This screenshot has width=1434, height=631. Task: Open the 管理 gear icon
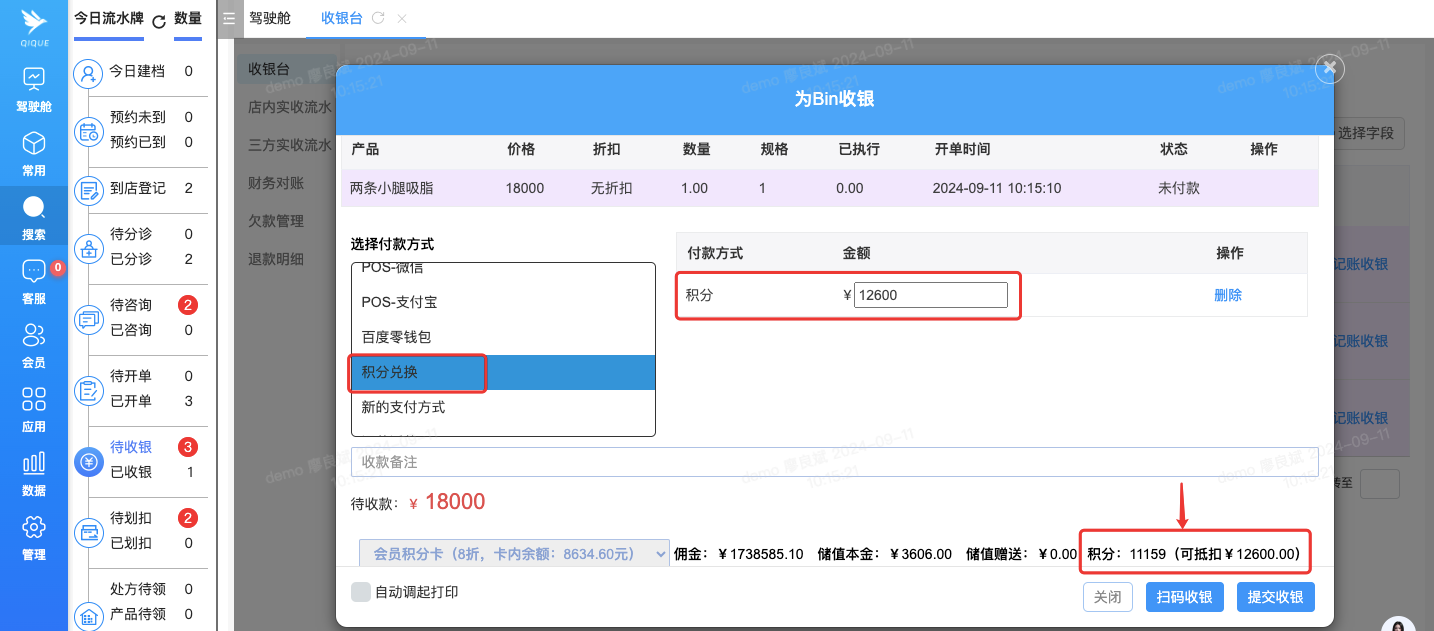pos(34,527)
